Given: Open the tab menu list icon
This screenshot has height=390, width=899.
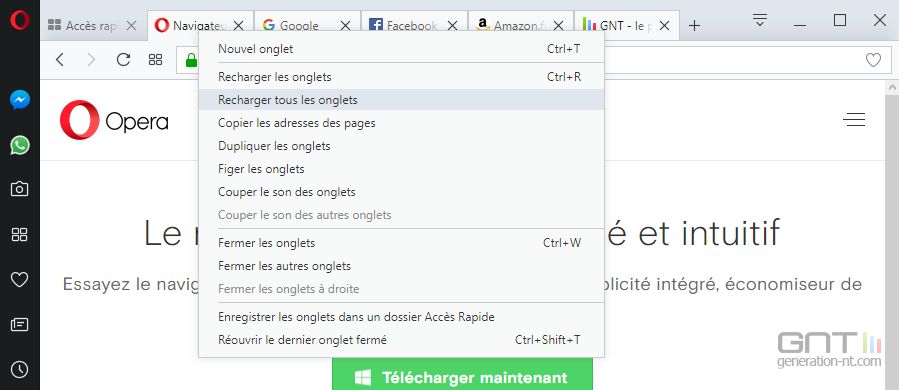Looking at the screenshot, I should point(760,21).
